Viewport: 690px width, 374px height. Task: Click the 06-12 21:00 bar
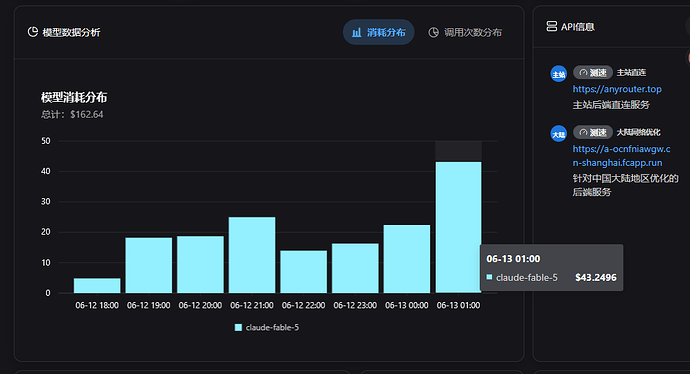tap(252, 255)
